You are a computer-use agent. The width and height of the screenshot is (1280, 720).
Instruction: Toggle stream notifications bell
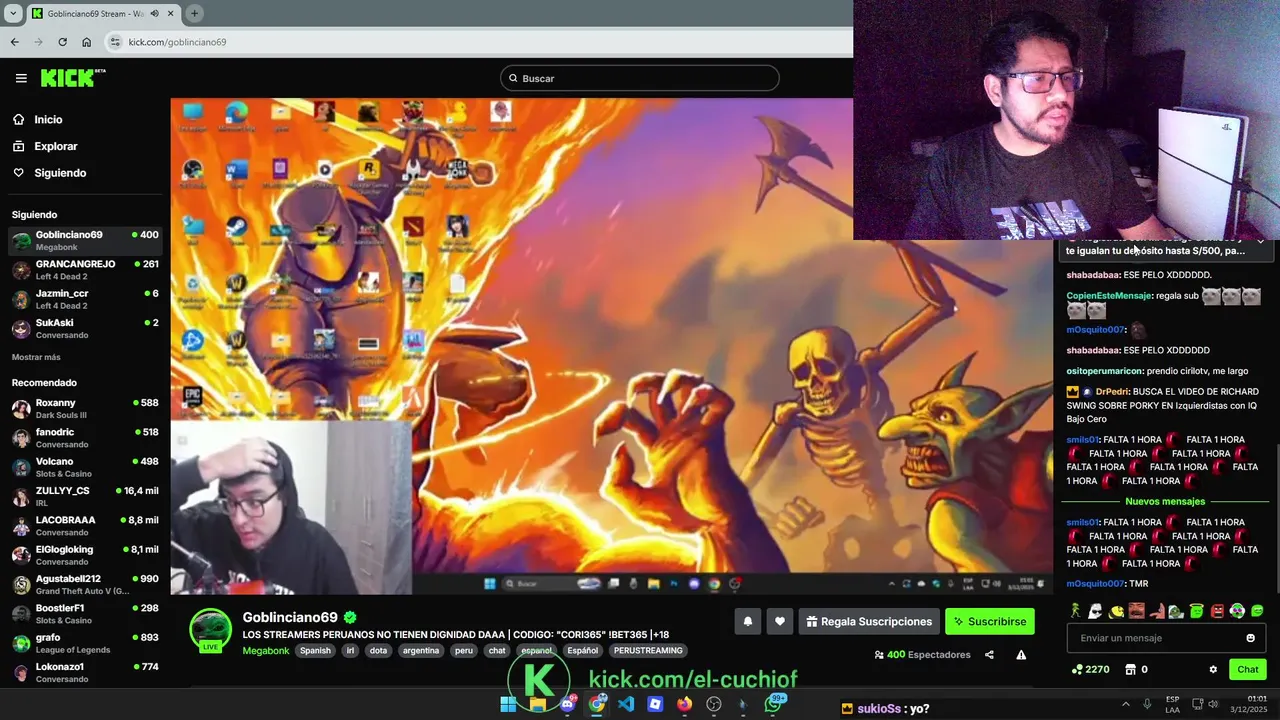[747, 621]
